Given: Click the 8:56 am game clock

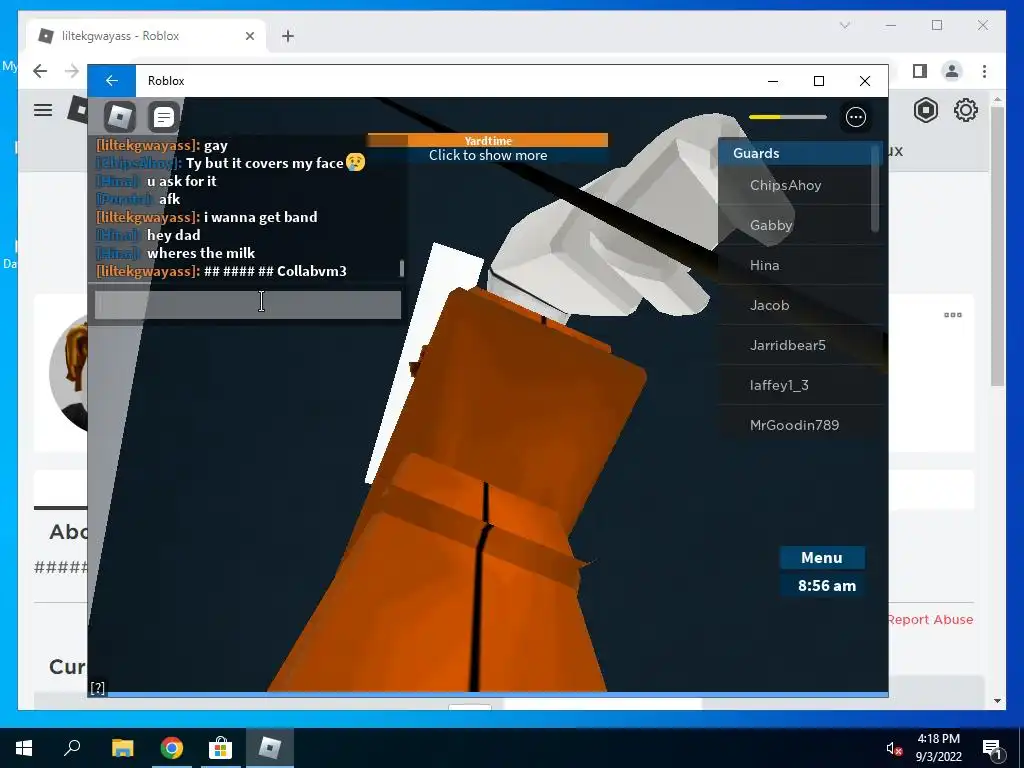Looking at the screenshot, I should [823, 585].
